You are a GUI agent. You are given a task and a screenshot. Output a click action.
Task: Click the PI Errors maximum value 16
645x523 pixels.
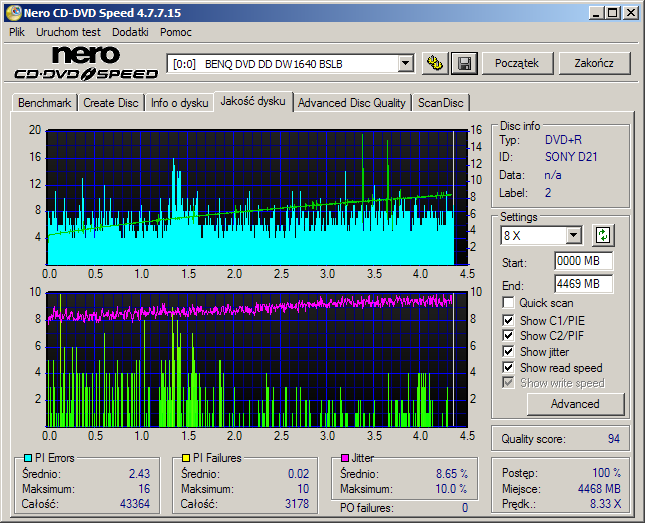(x=144, y=489)
